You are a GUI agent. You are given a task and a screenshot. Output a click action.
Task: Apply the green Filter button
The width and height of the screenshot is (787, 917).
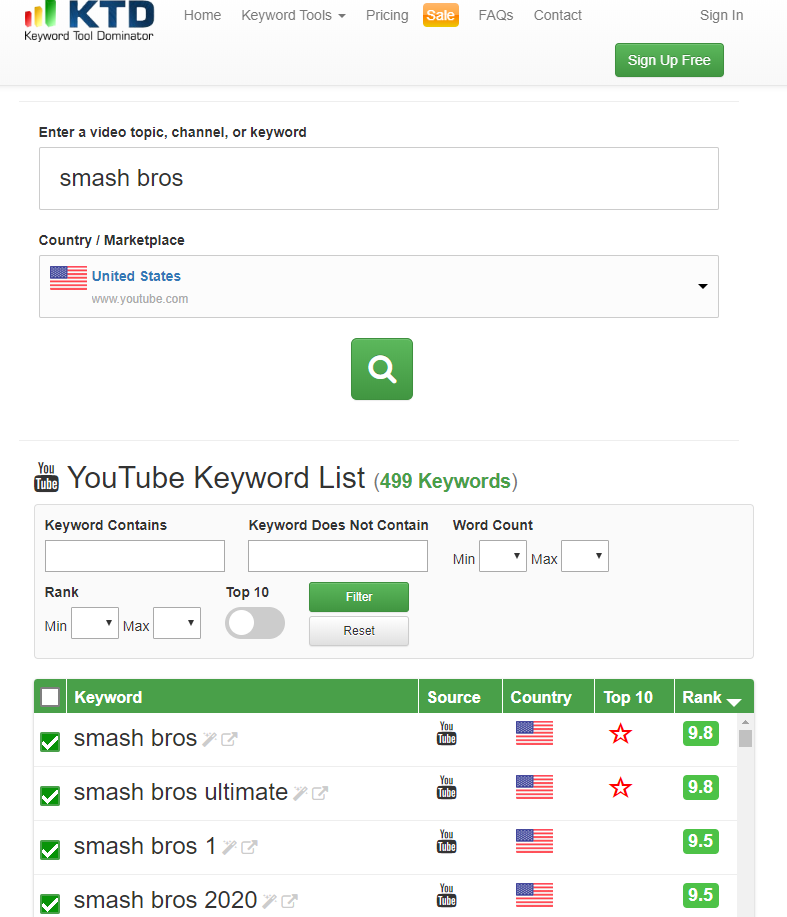point(359,597)
